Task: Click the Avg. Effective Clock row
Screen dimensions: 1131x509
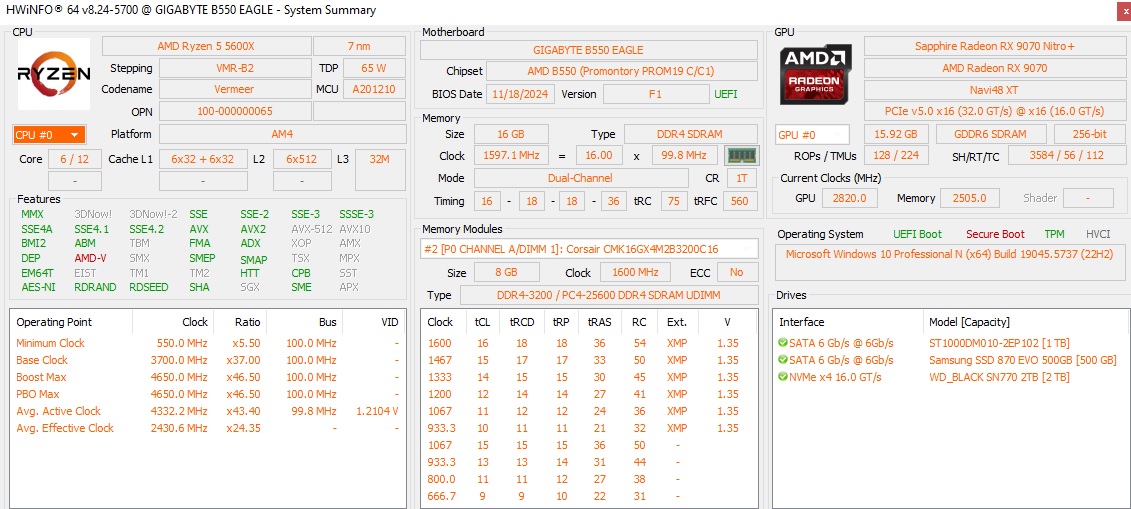Action: pos(207,428)
